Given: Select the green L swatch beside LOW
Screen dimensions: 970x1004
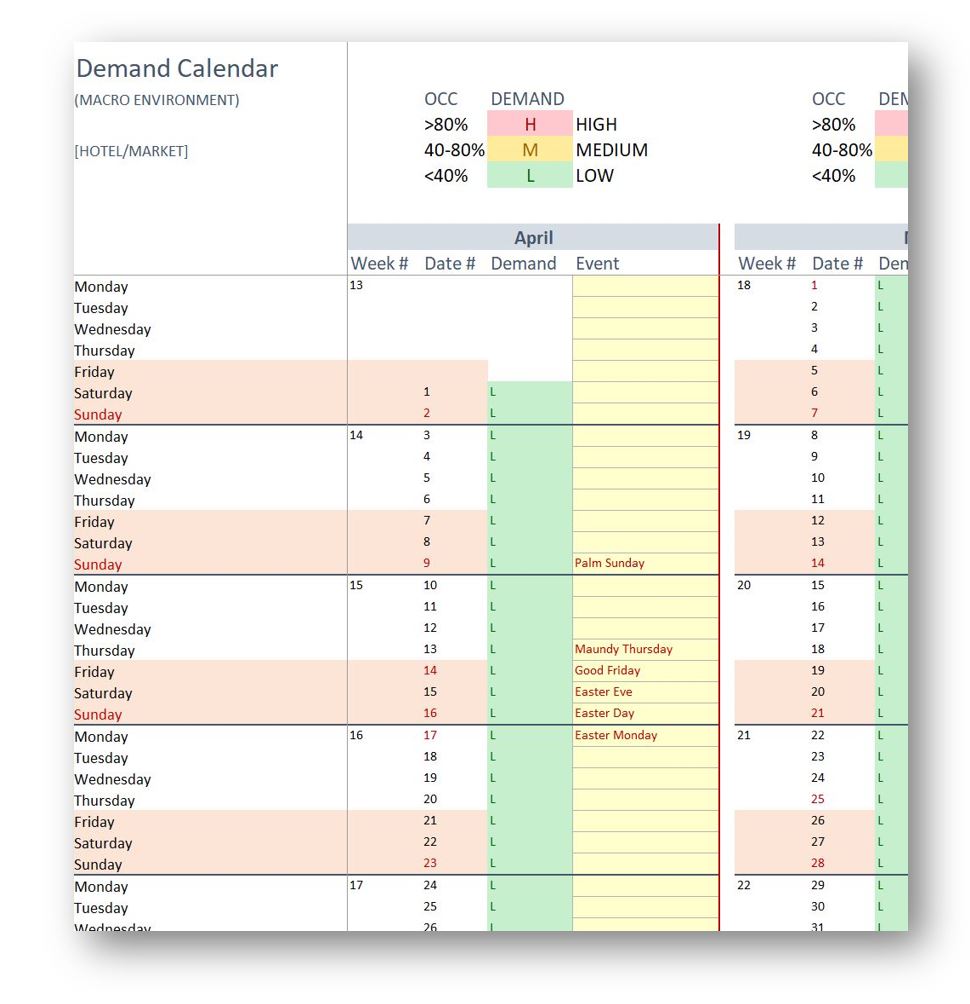Looking at the screenshot, I should pos(529,176).
